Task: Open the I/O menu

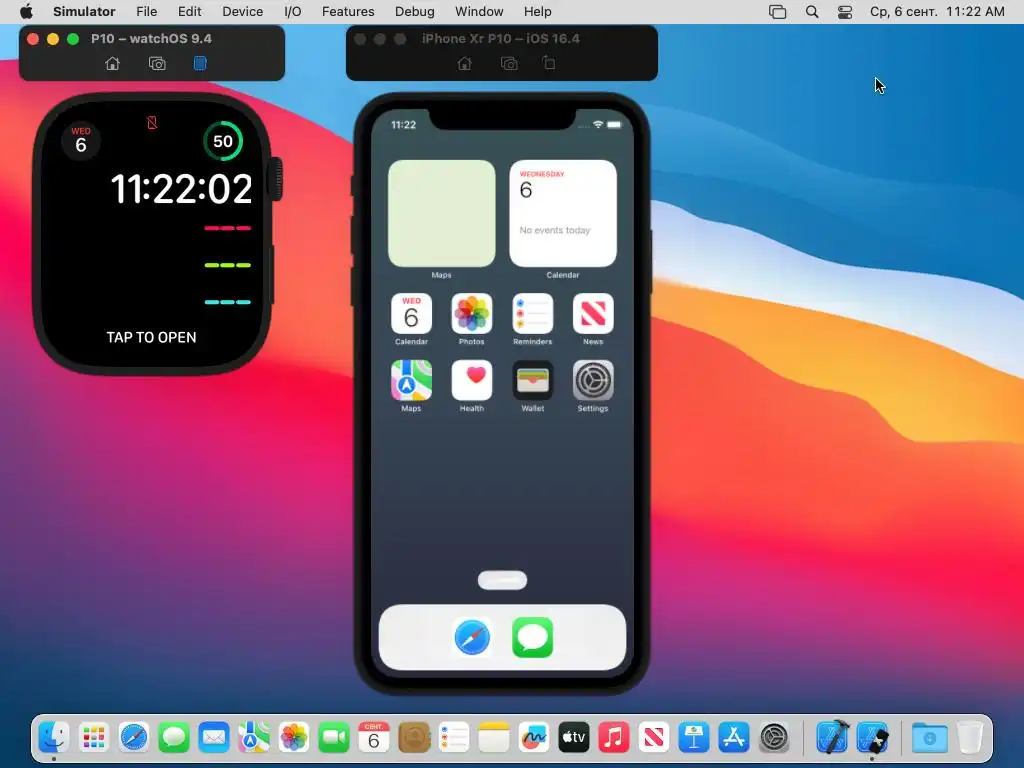Action: pos(293,12)
